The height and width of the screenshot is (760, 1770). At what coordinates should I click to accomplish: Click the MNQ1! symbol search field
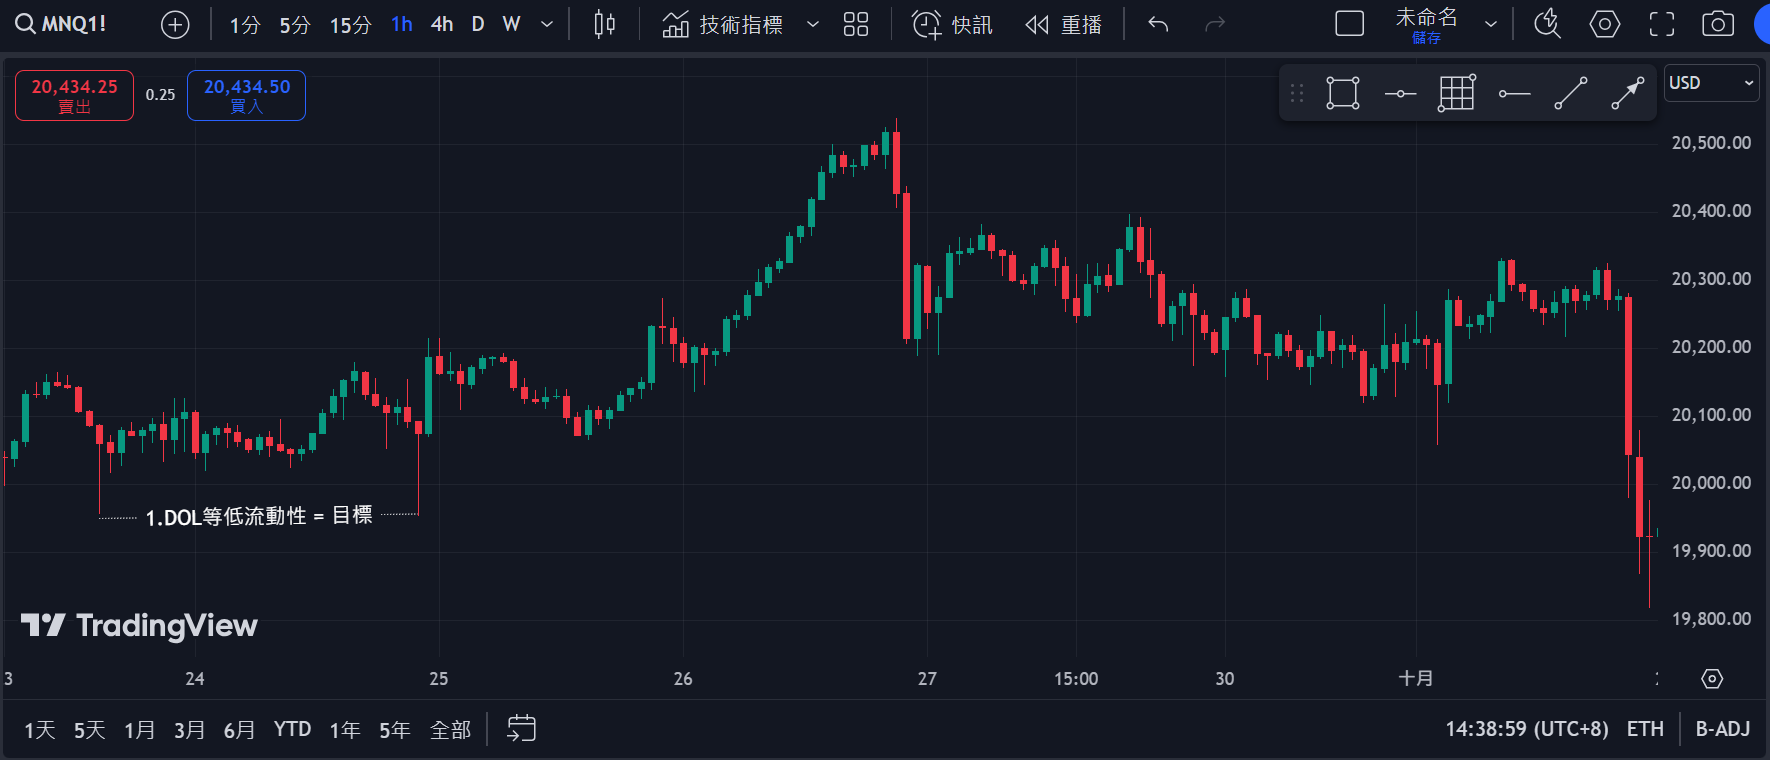pos(62,25)
